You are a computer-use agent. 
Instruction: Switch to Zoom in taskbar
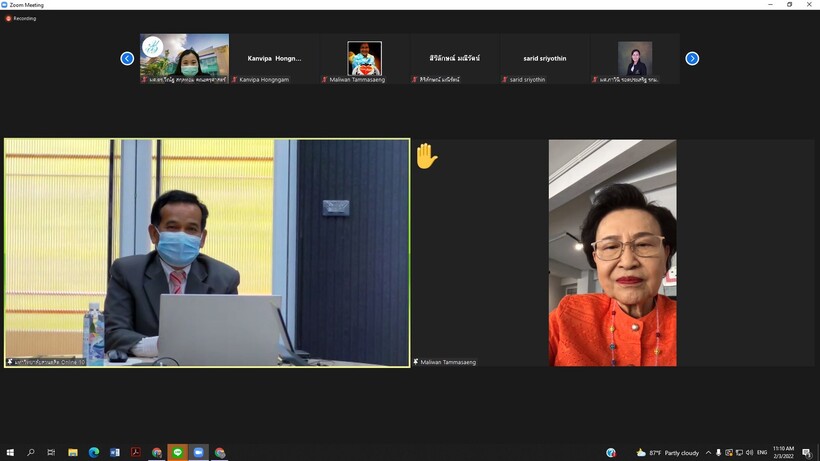199,452
